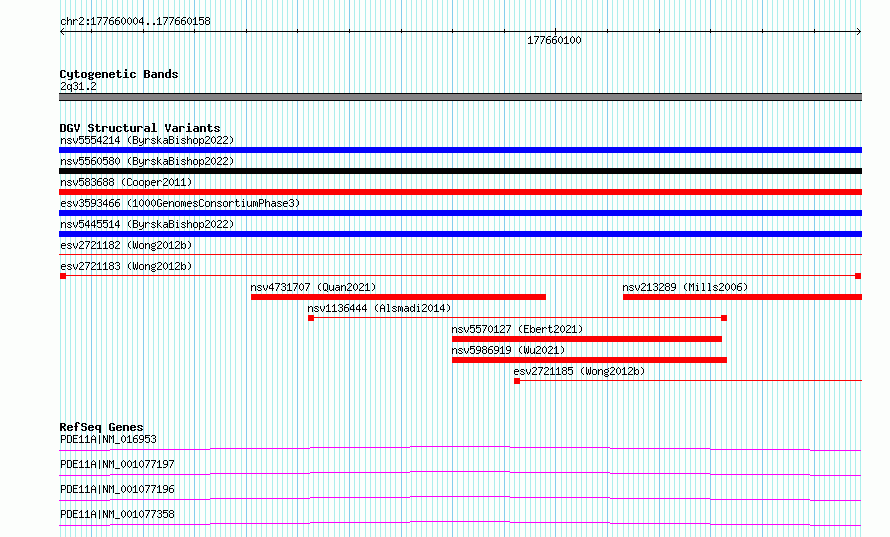This screenshot has height=537, width=890.
Task: Open the RefSeq Genes track title
Action: pyautogui.click(x=102, y=427)
